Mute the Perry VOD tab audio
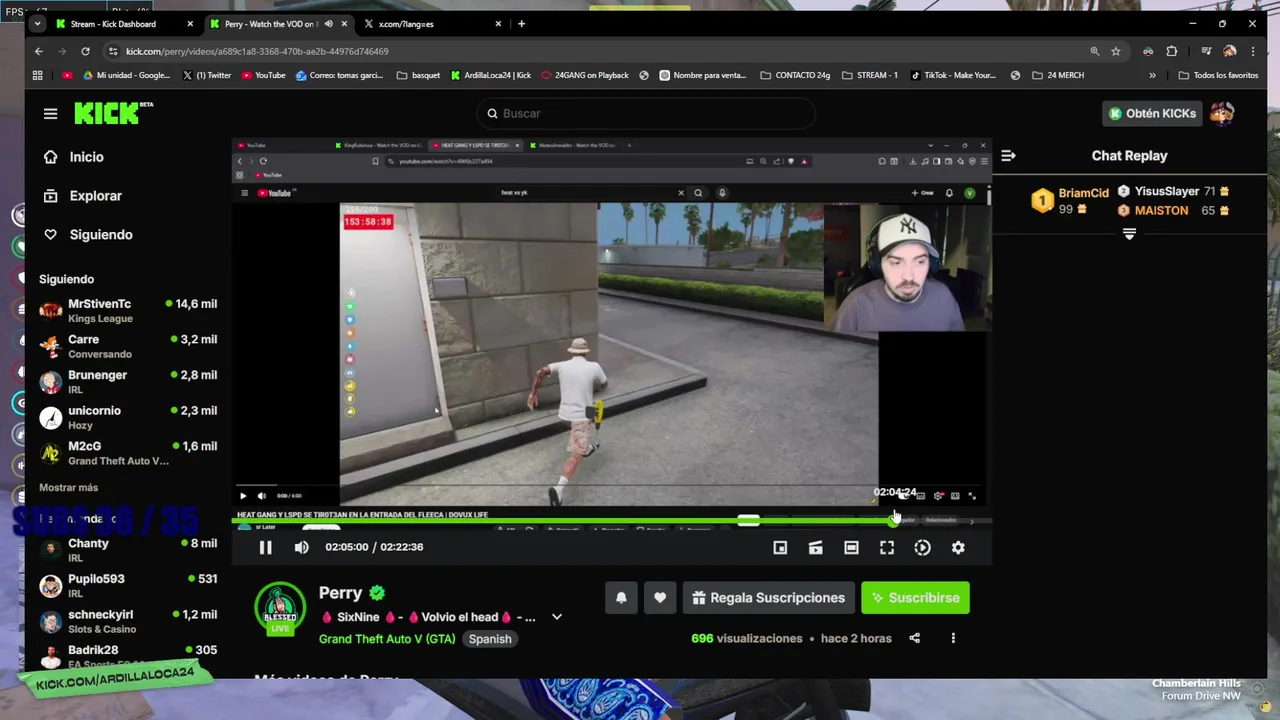Image resolution: width=1280 pixels, height=720 pixels. tap(329, 24)
